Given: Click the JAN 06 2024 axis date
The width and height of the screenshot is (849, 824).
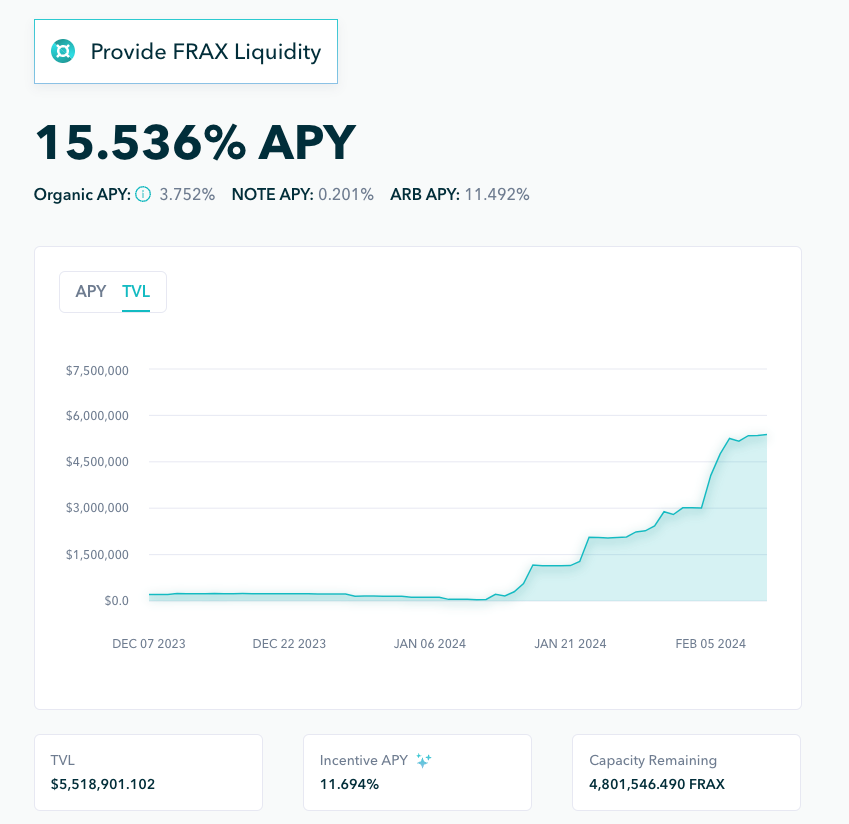Looking at the screenshot, I should click(430, 644).
